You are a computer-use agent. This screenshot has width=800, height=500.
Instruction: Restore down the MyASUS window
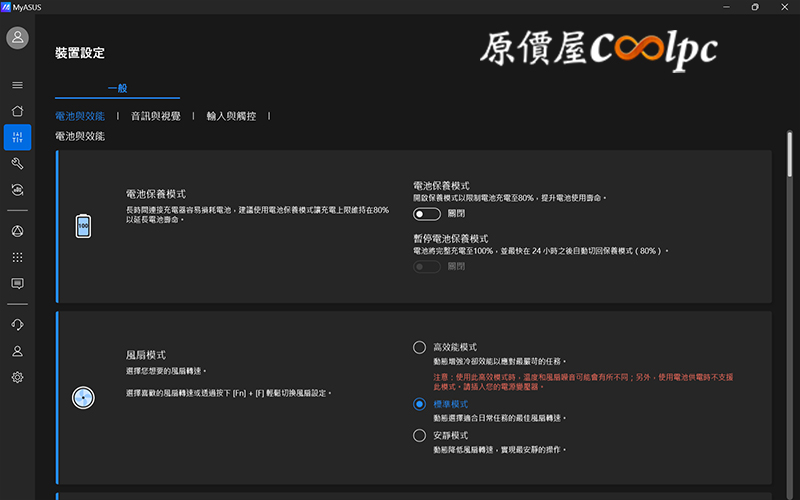(755, 7)
